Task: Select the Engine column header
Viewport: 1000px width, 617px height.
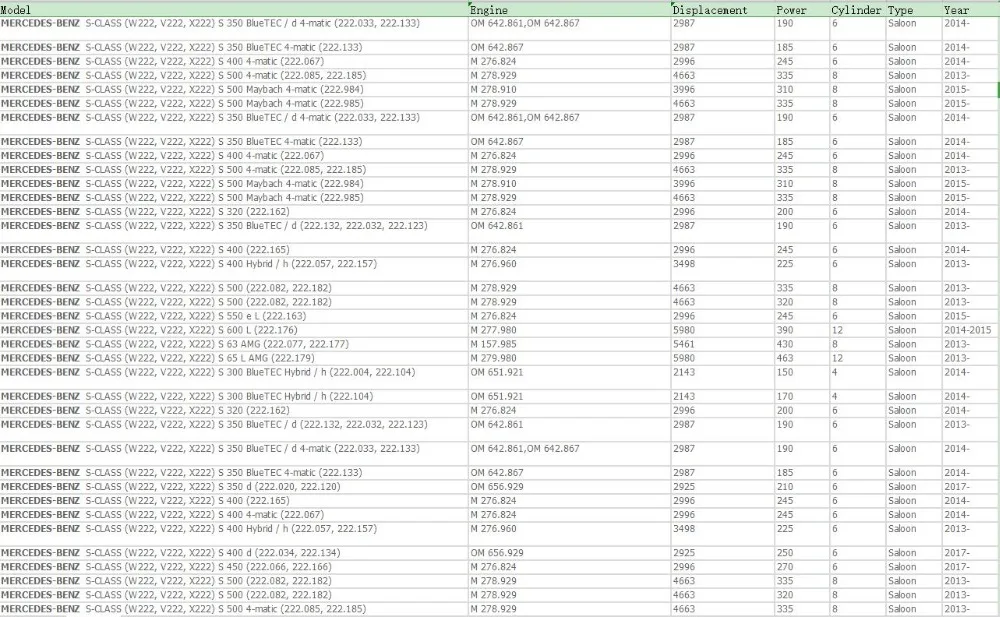Action: pos(570,10)
